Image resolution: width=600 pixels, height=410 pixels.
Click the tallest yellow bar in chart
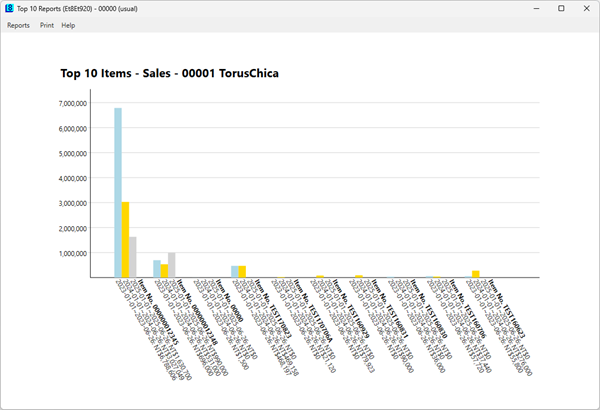126,238
